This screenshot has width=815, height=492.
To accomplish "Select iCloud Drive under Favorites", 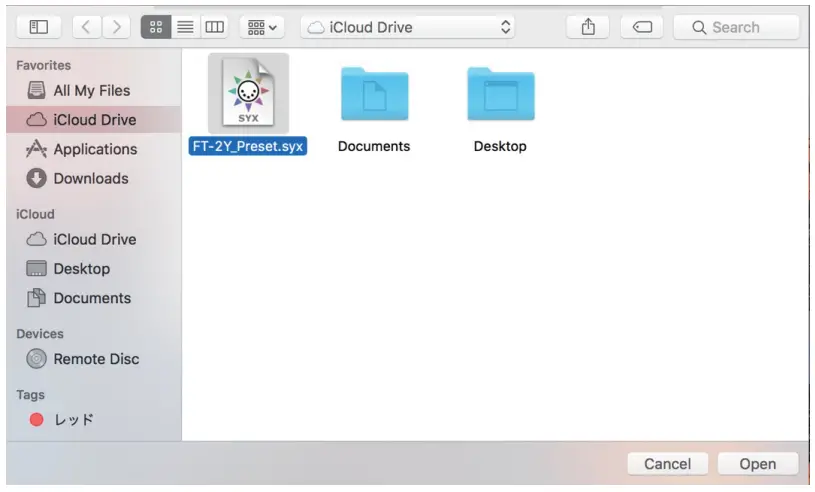I will coord(94,119).
